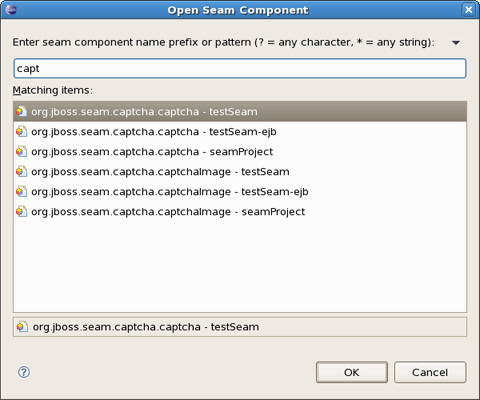Click the component name pattern field containing 'capt'

pos(240,68)
